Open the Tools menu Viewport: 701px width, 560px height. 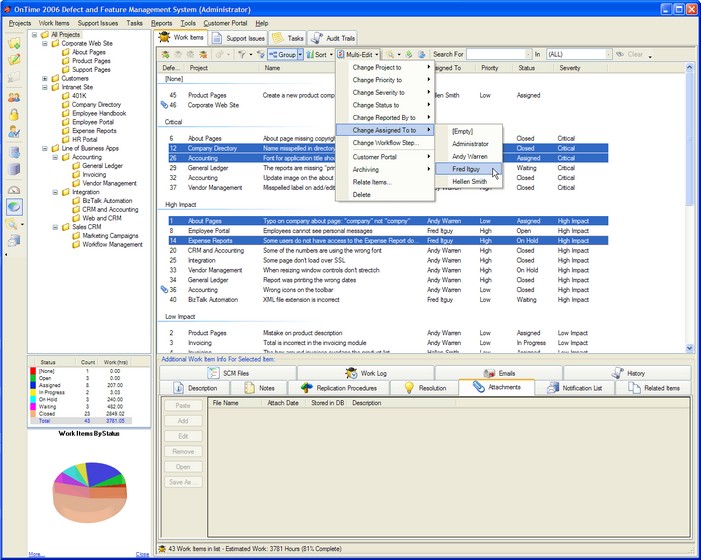click(188, 23)
